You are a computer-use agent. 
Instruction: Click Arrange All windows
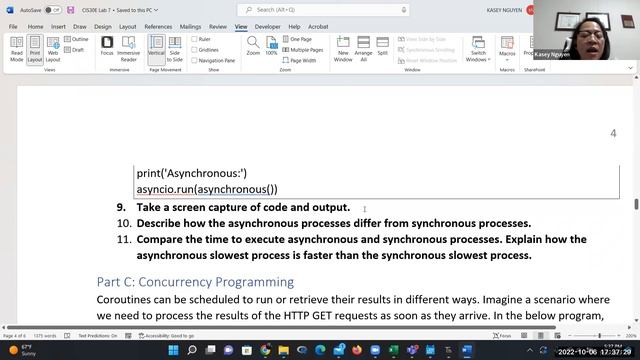[x=363, y=49]
